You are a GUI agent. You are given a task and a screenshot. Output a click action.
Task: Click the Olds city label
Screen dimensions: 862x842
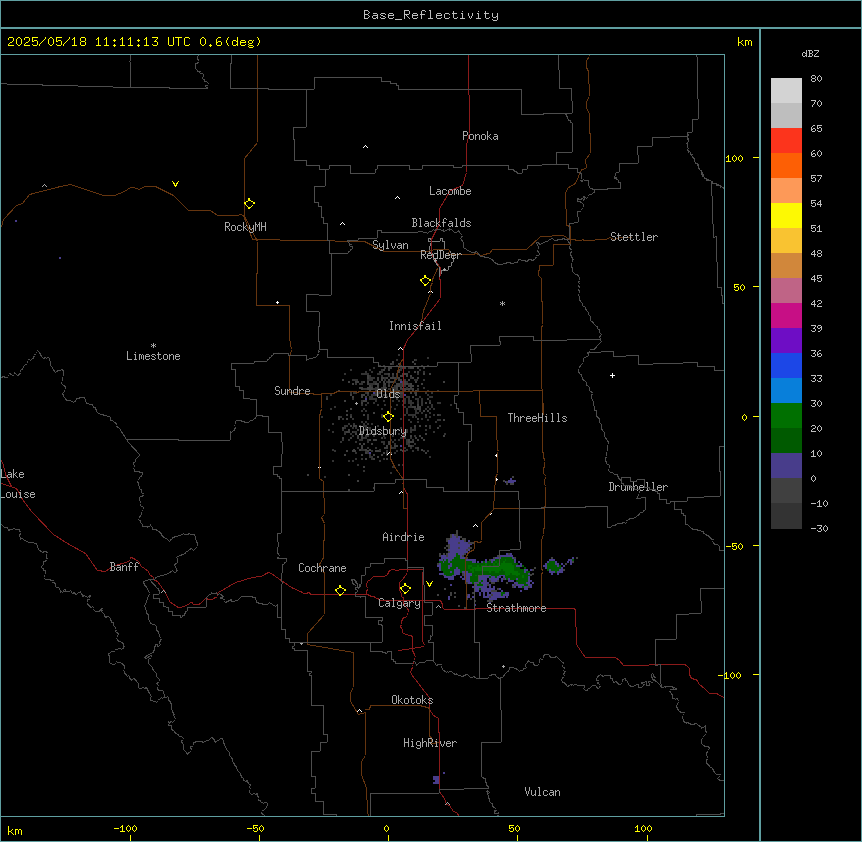tap(388, 394)
